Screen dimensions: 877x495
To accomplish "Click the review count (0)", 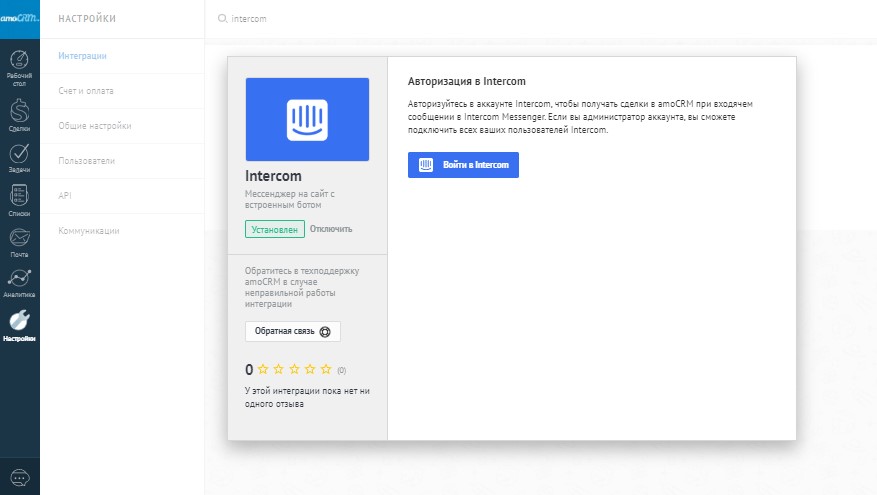I will [x=342, y=370].
